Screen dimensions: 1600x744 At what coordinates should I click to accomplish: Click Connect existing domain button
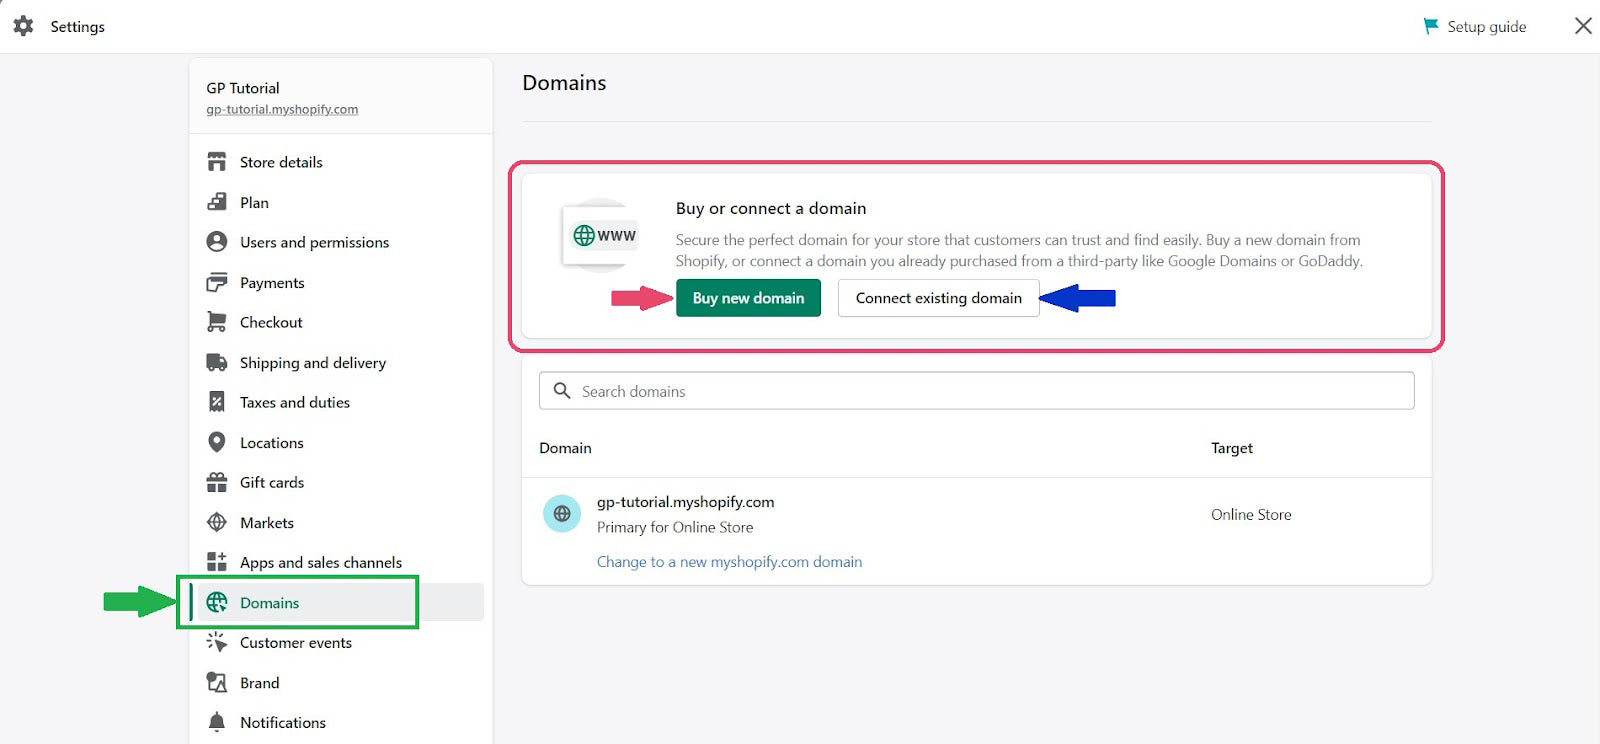(938, 298)
